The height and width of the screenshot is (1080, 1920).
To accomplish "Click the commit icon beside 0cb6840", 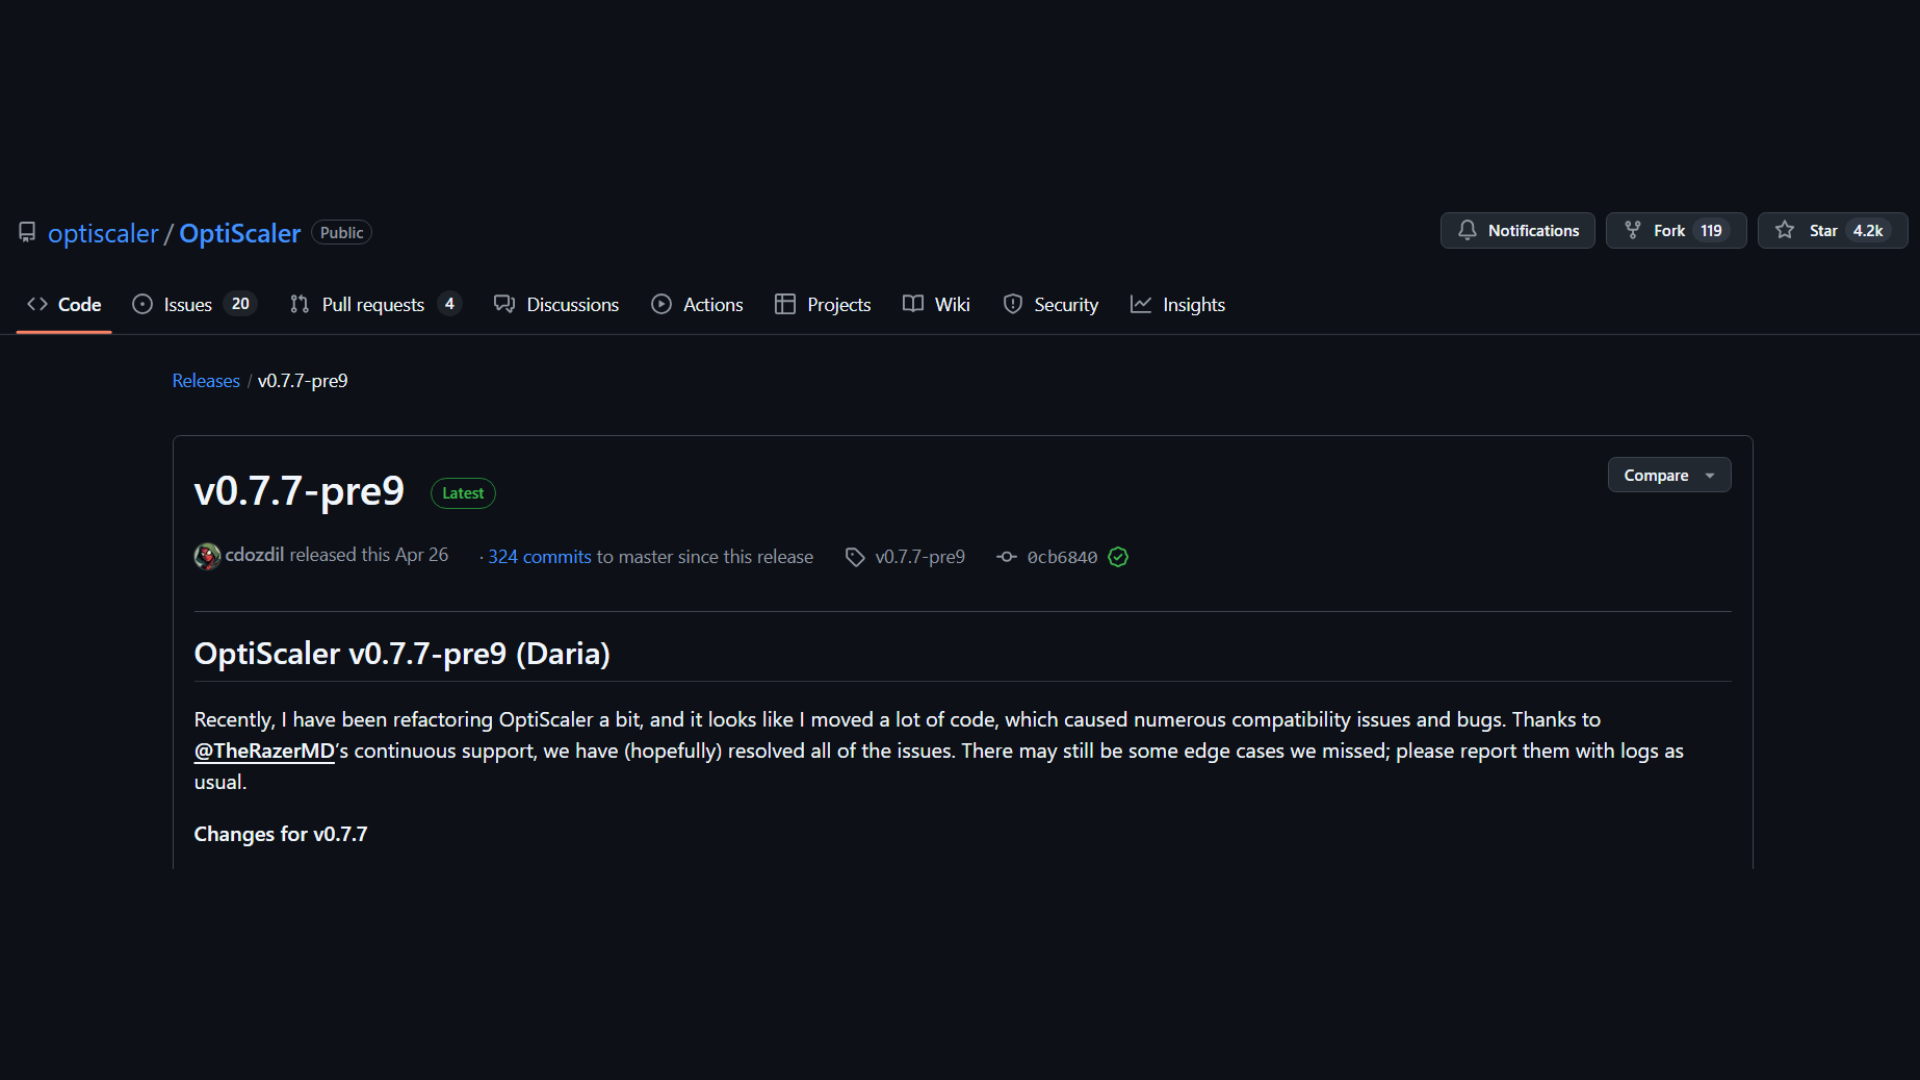I will click(x=1007, y=557).
